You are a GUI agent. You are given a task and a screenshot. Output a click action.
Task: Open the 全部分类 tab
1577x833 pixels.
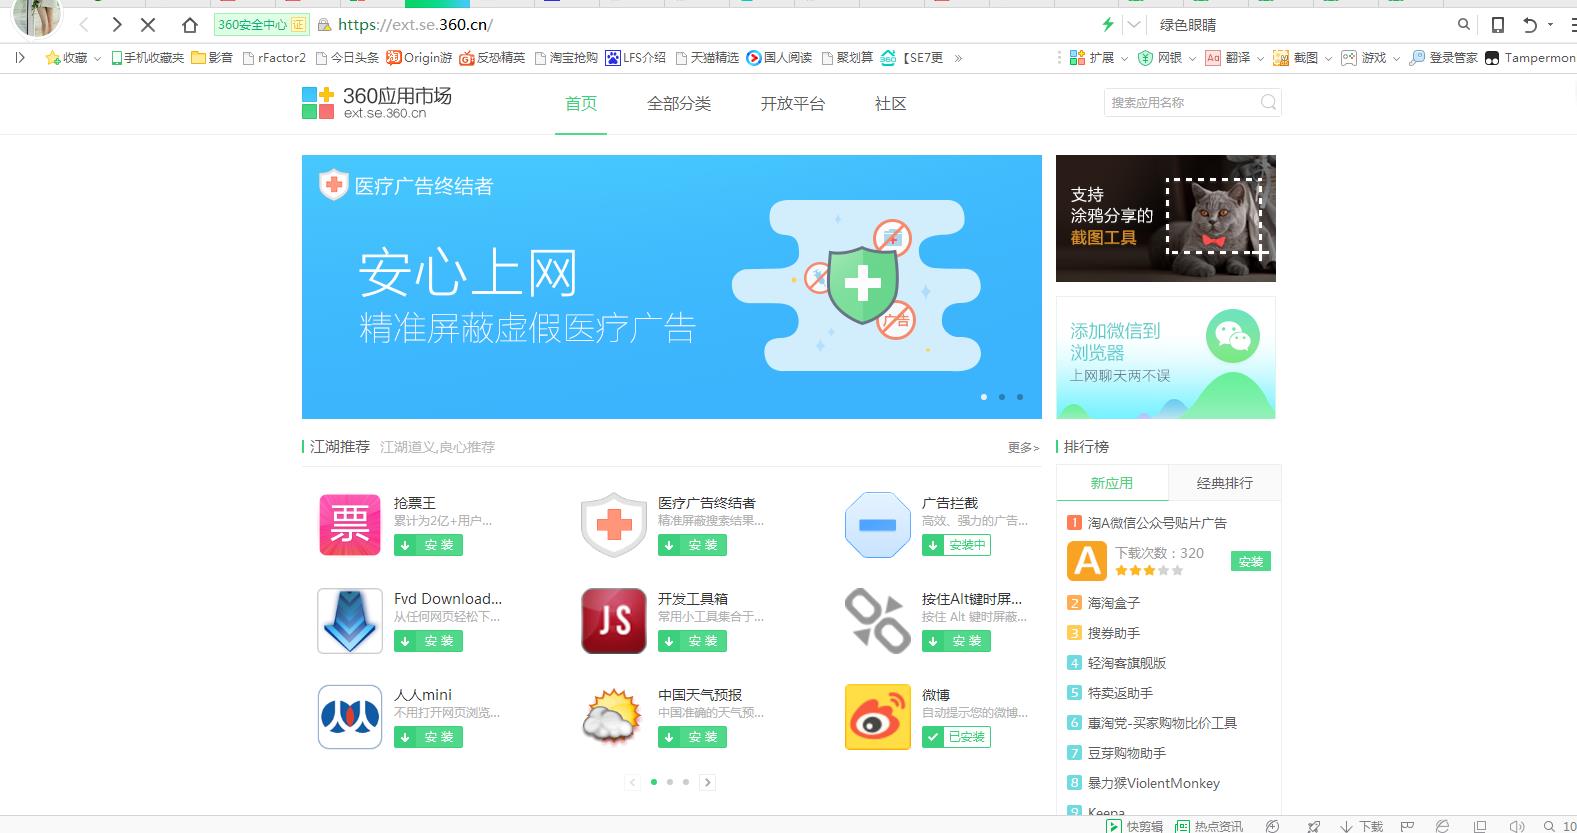pos(679,104)
